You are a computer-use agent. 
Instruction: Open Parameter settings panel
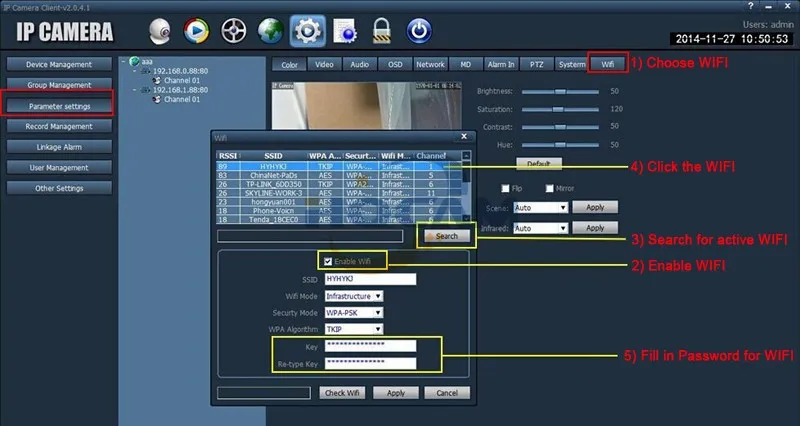click(x=59, y=106)
